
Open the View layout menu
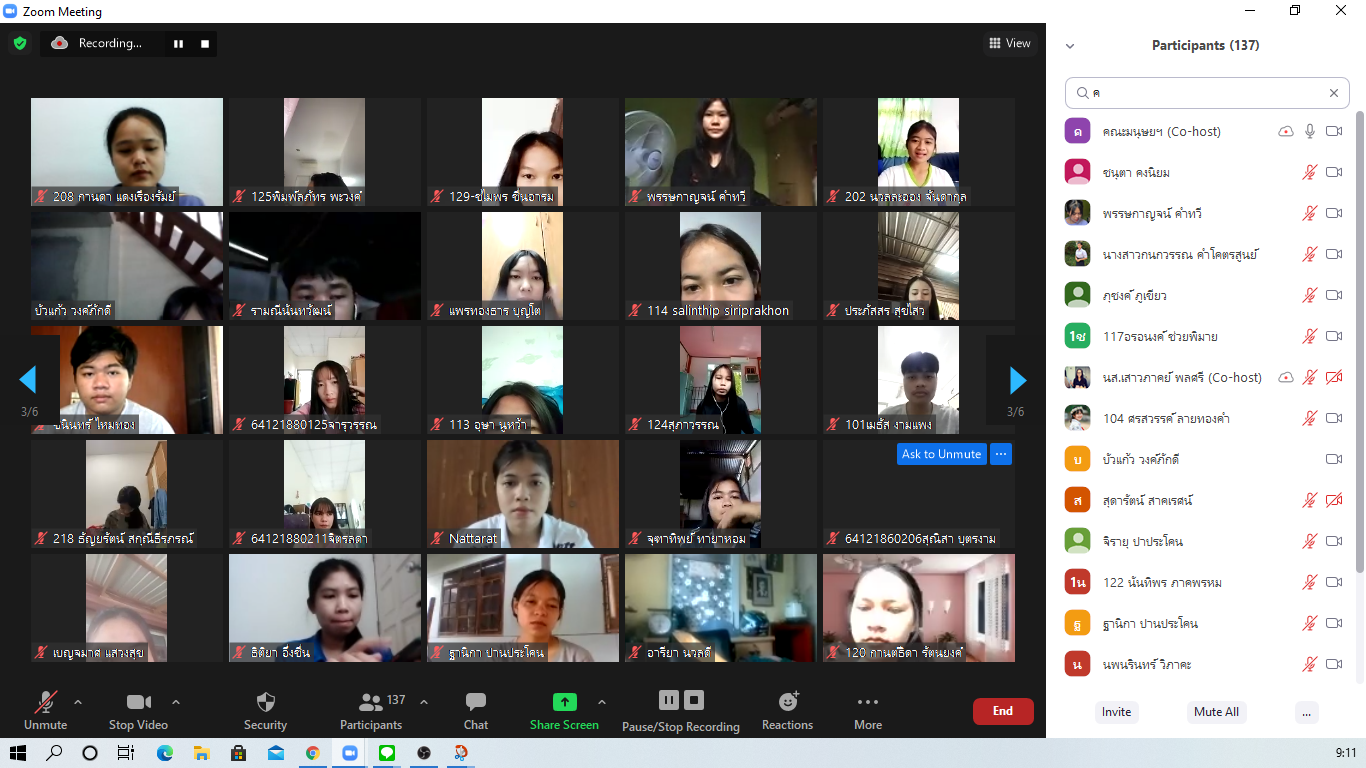[1009, 43]
